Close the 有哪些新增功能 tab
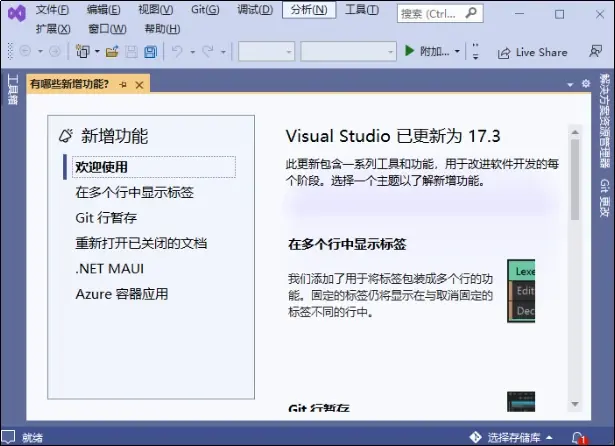 [139, 85]
